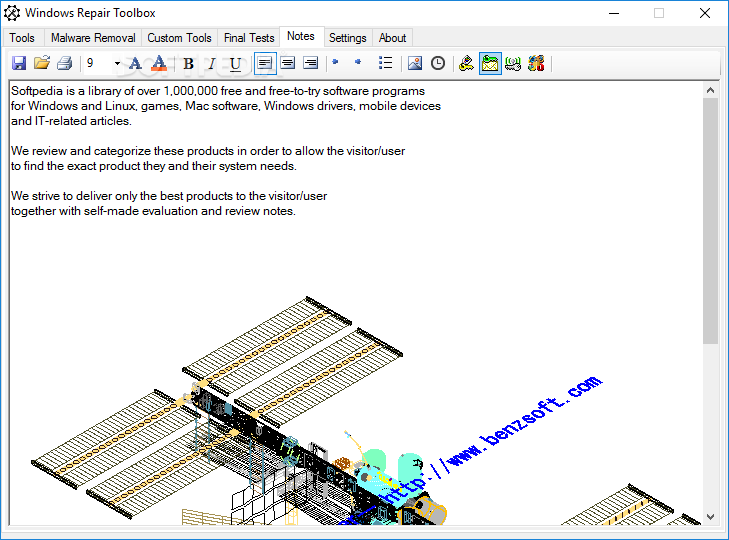Increase indent with right arrow icon
The image size is (729, 540).
pyautogui.click(x=358, y=62)
